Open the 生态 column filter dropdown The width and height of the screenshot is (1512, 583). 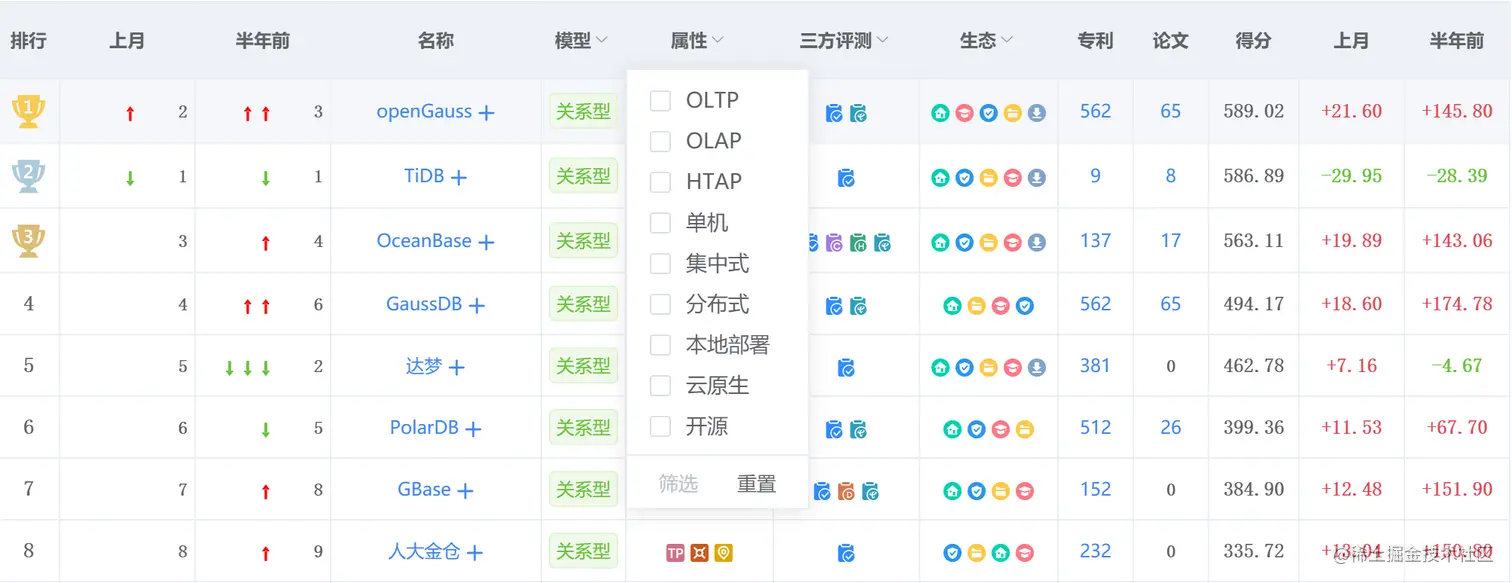[1007, 41]
